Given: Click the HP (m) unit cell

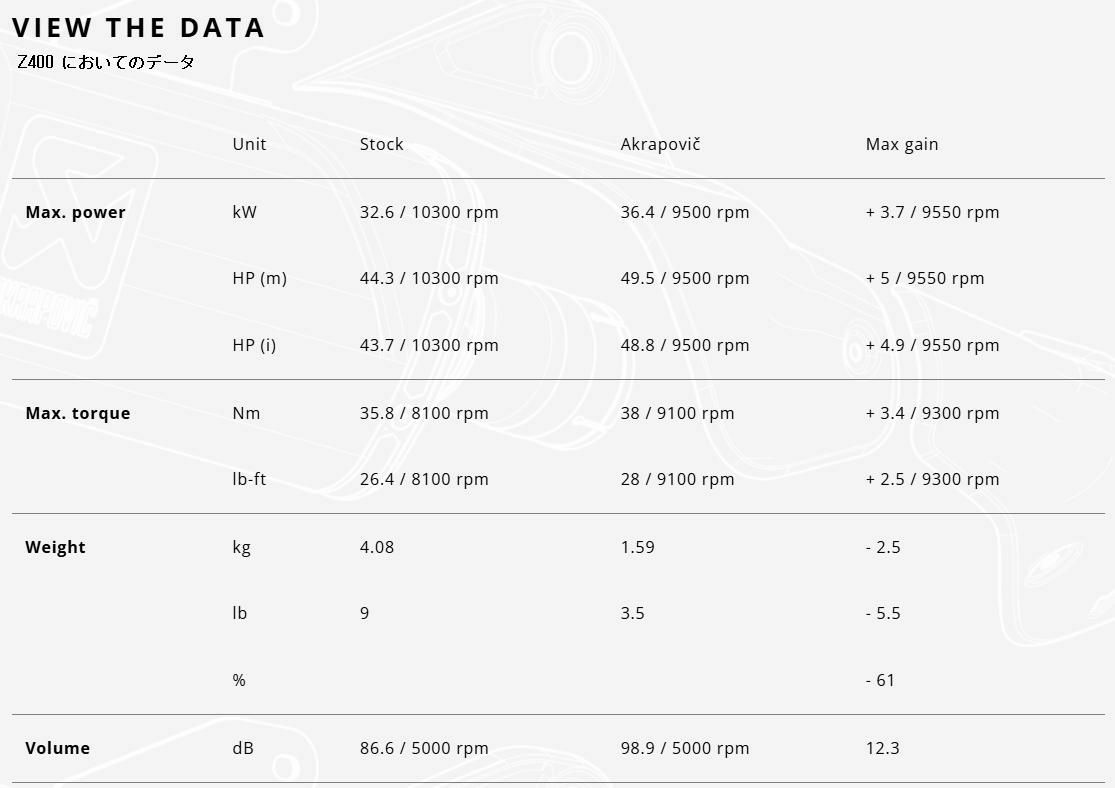Looking at the screenshot, I should (259, 278).
